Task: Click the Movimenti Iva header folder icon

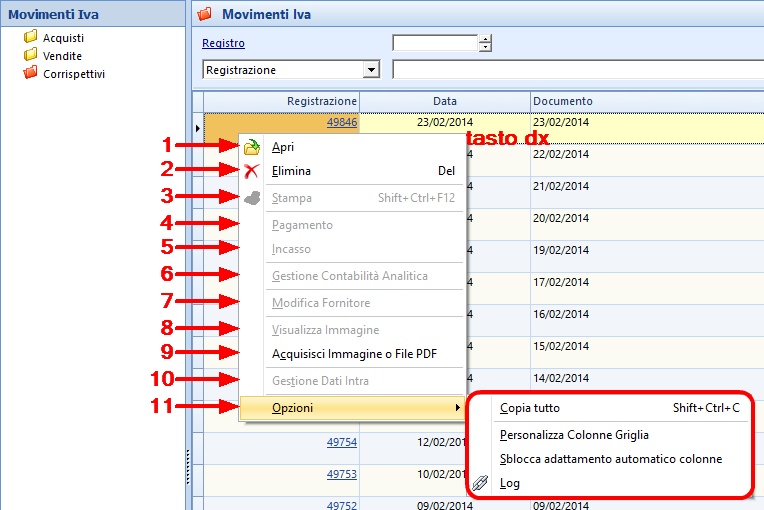Action: tap(205, 15)
